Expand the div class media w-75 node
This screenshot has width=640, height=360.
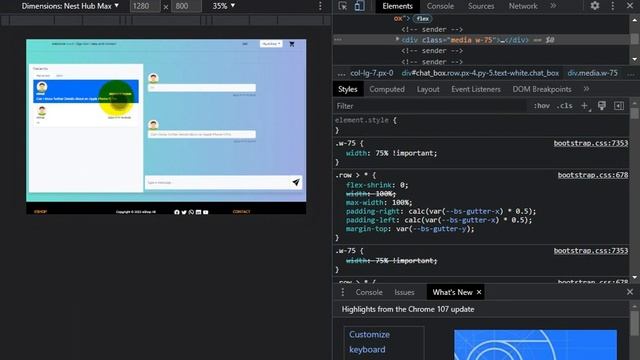(x=397, y=40)
